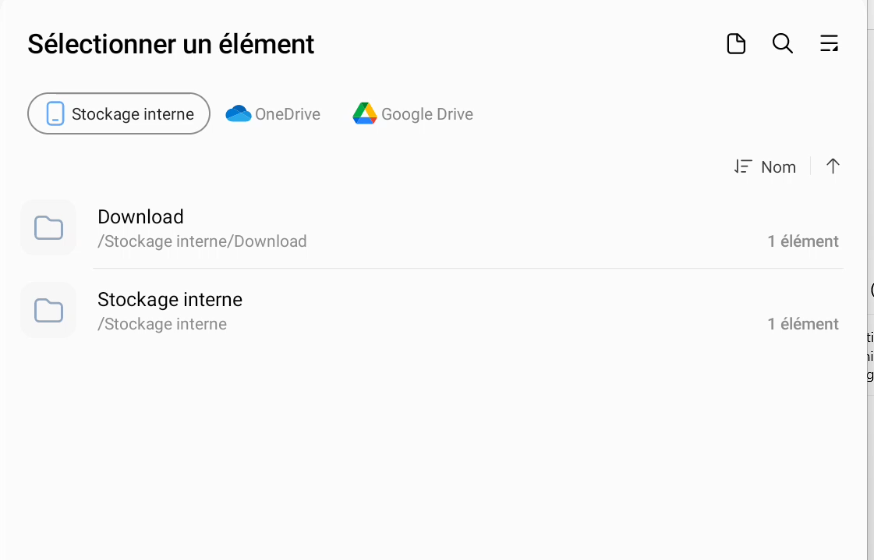Open the list options menu icon
The height and width of the screenshot is (560, 874).
click(x=829, y=44)
